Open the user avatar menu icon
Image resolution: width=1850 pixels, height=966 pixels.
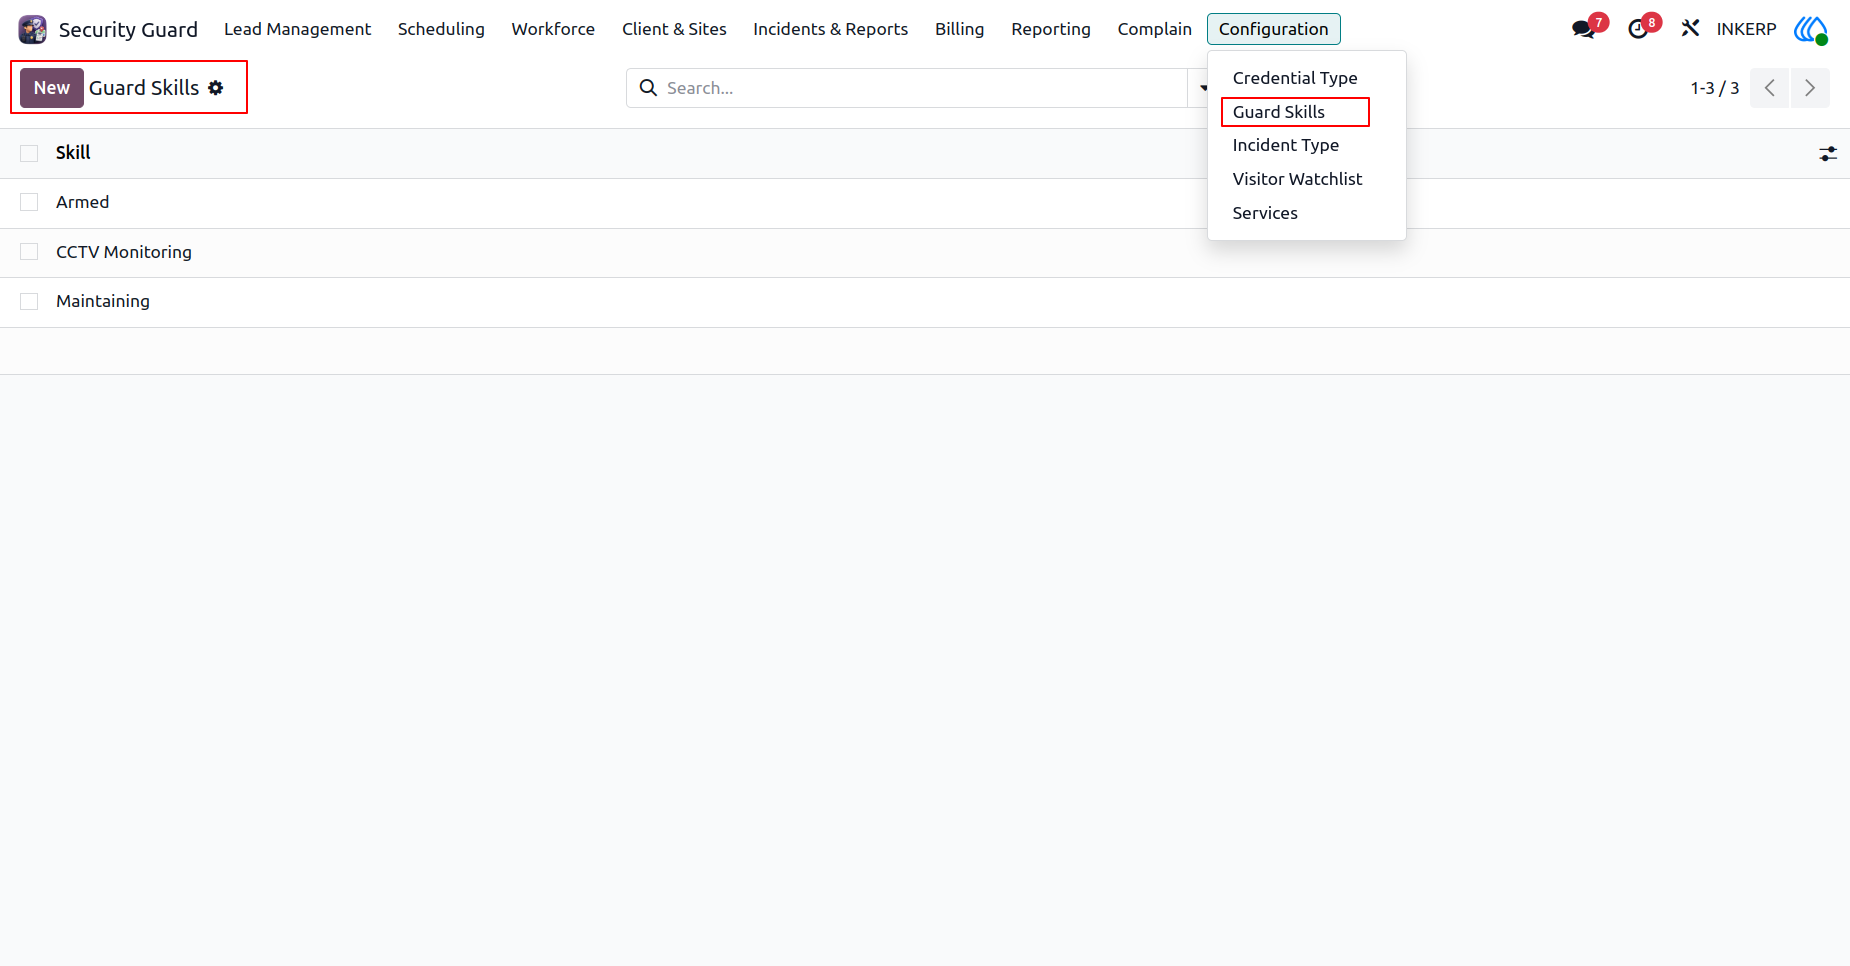click(x=1811, y=29)
